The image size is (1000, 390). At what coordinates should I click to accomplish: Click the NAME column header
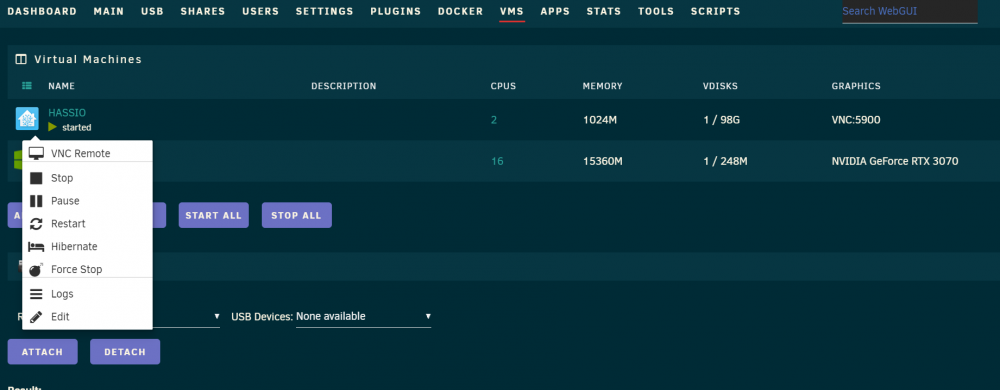(61, 86)
